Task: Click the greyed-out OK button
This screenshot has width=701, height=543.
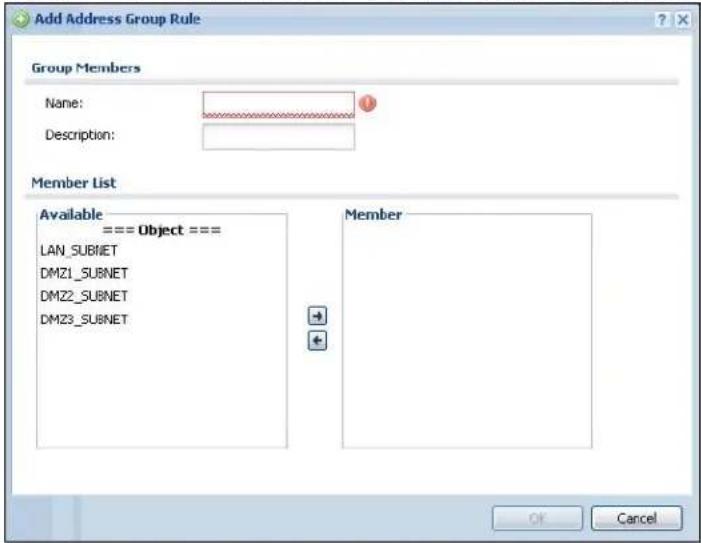Action: tap(537, 518)
